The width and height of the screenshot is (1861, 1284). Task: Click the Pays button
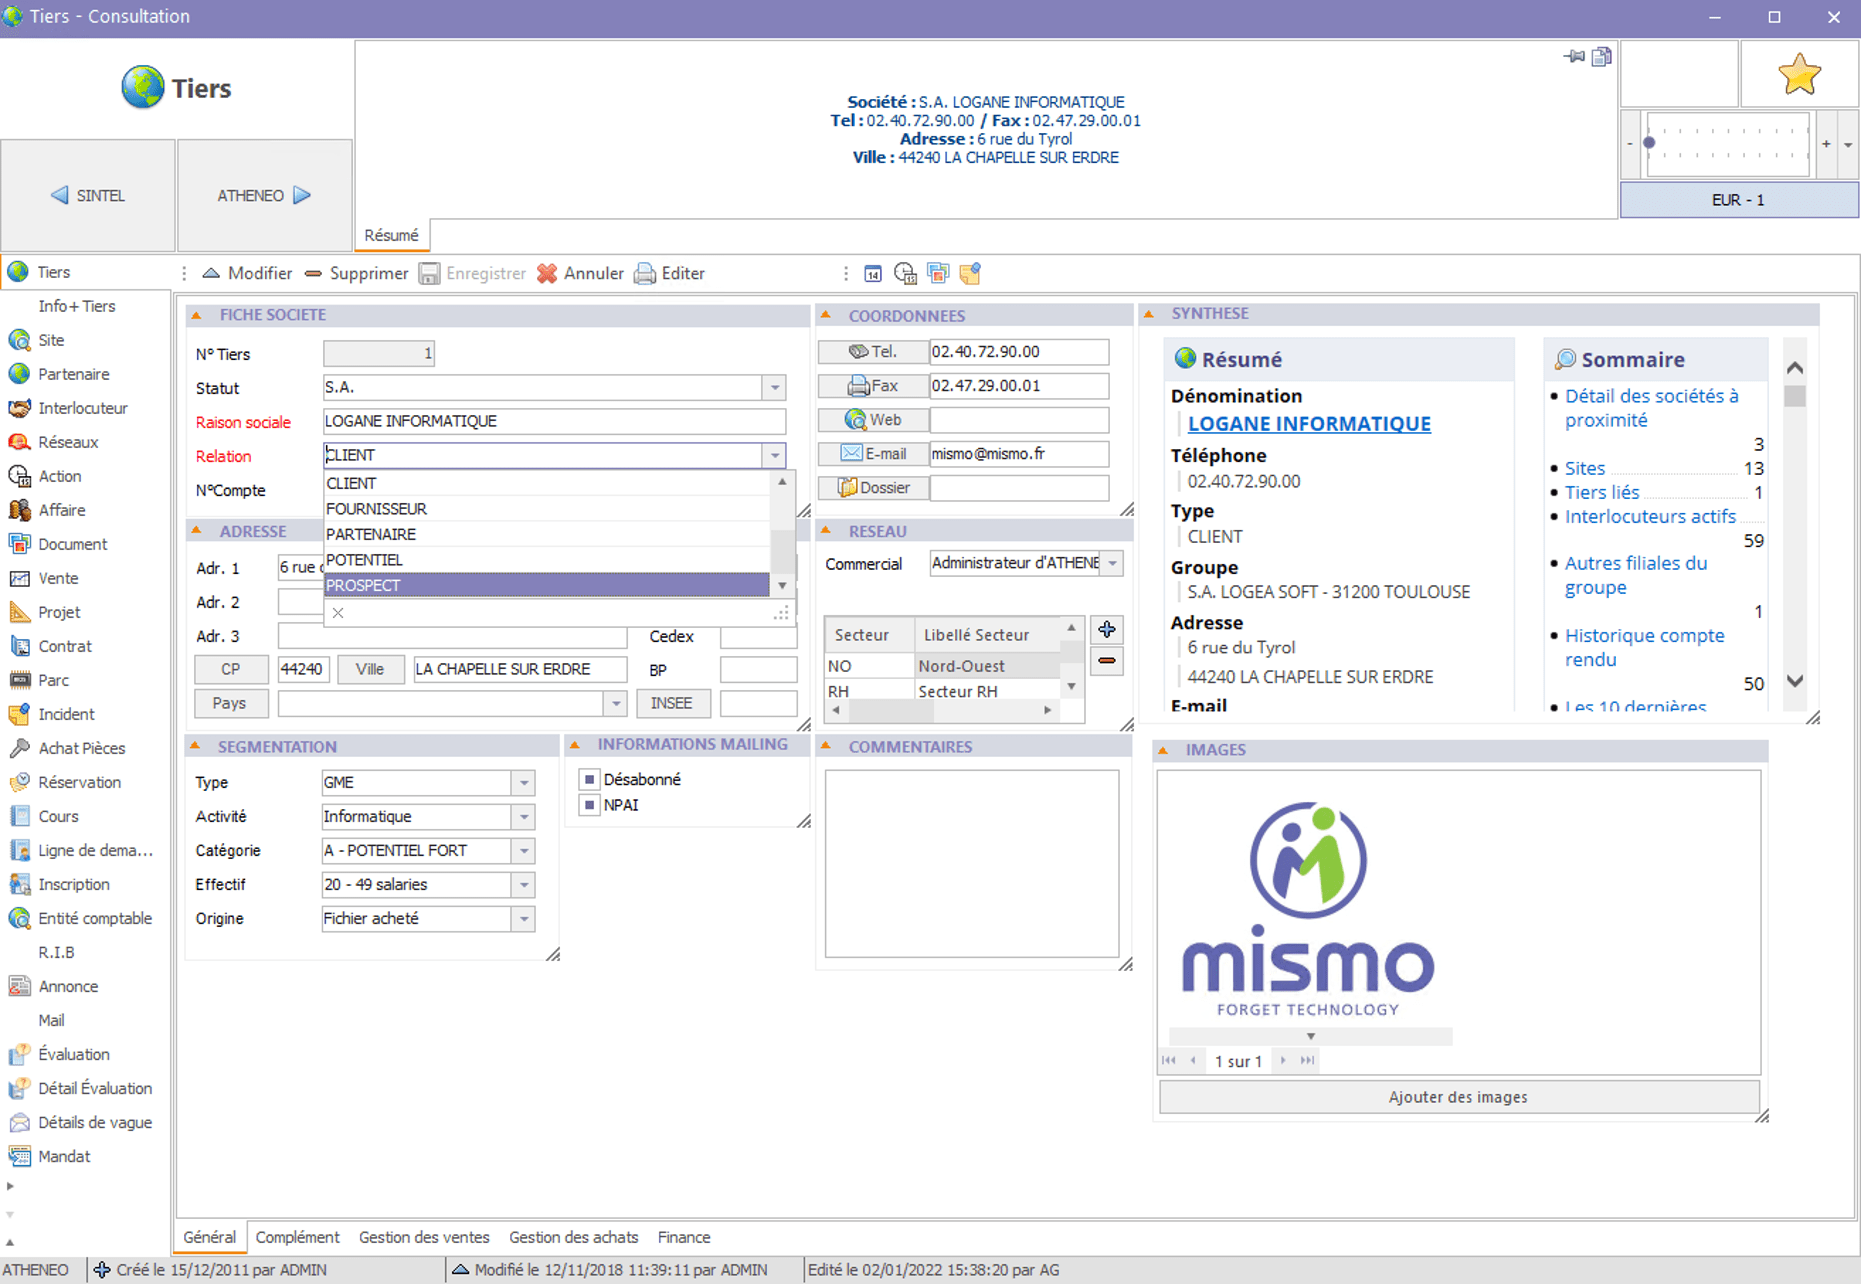(230, 703)
